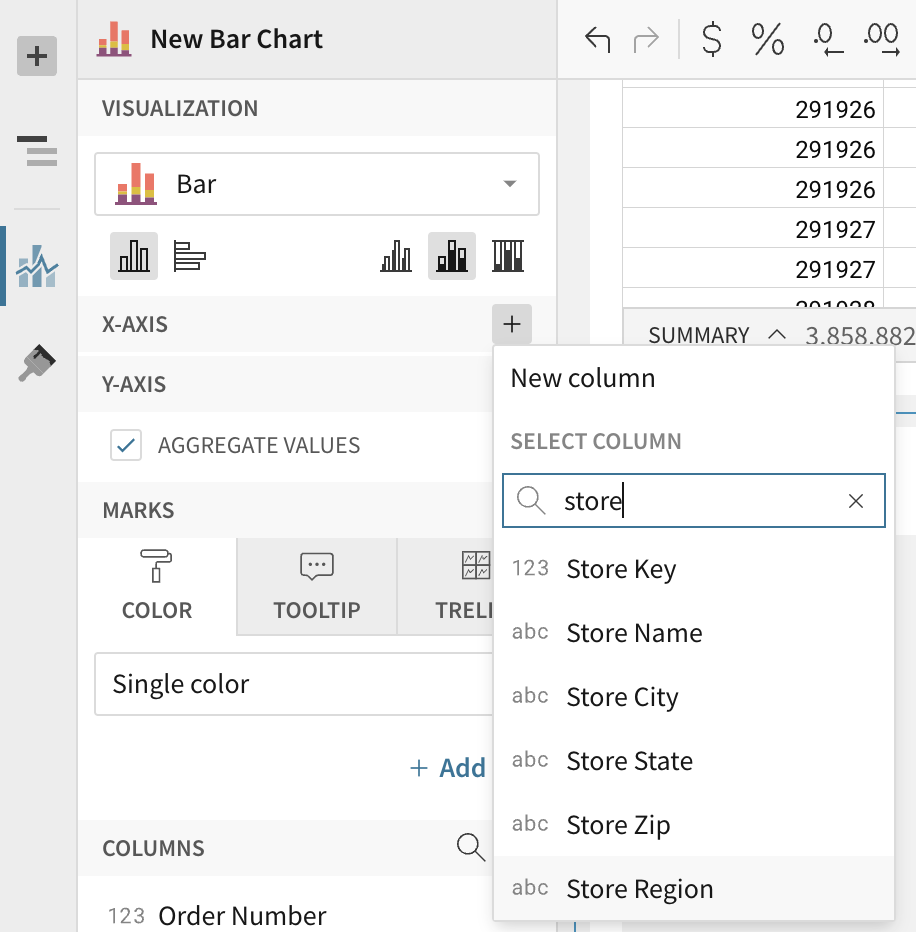Clear the store search text with the X
This screenshot has width=916, height=932.
856,501
